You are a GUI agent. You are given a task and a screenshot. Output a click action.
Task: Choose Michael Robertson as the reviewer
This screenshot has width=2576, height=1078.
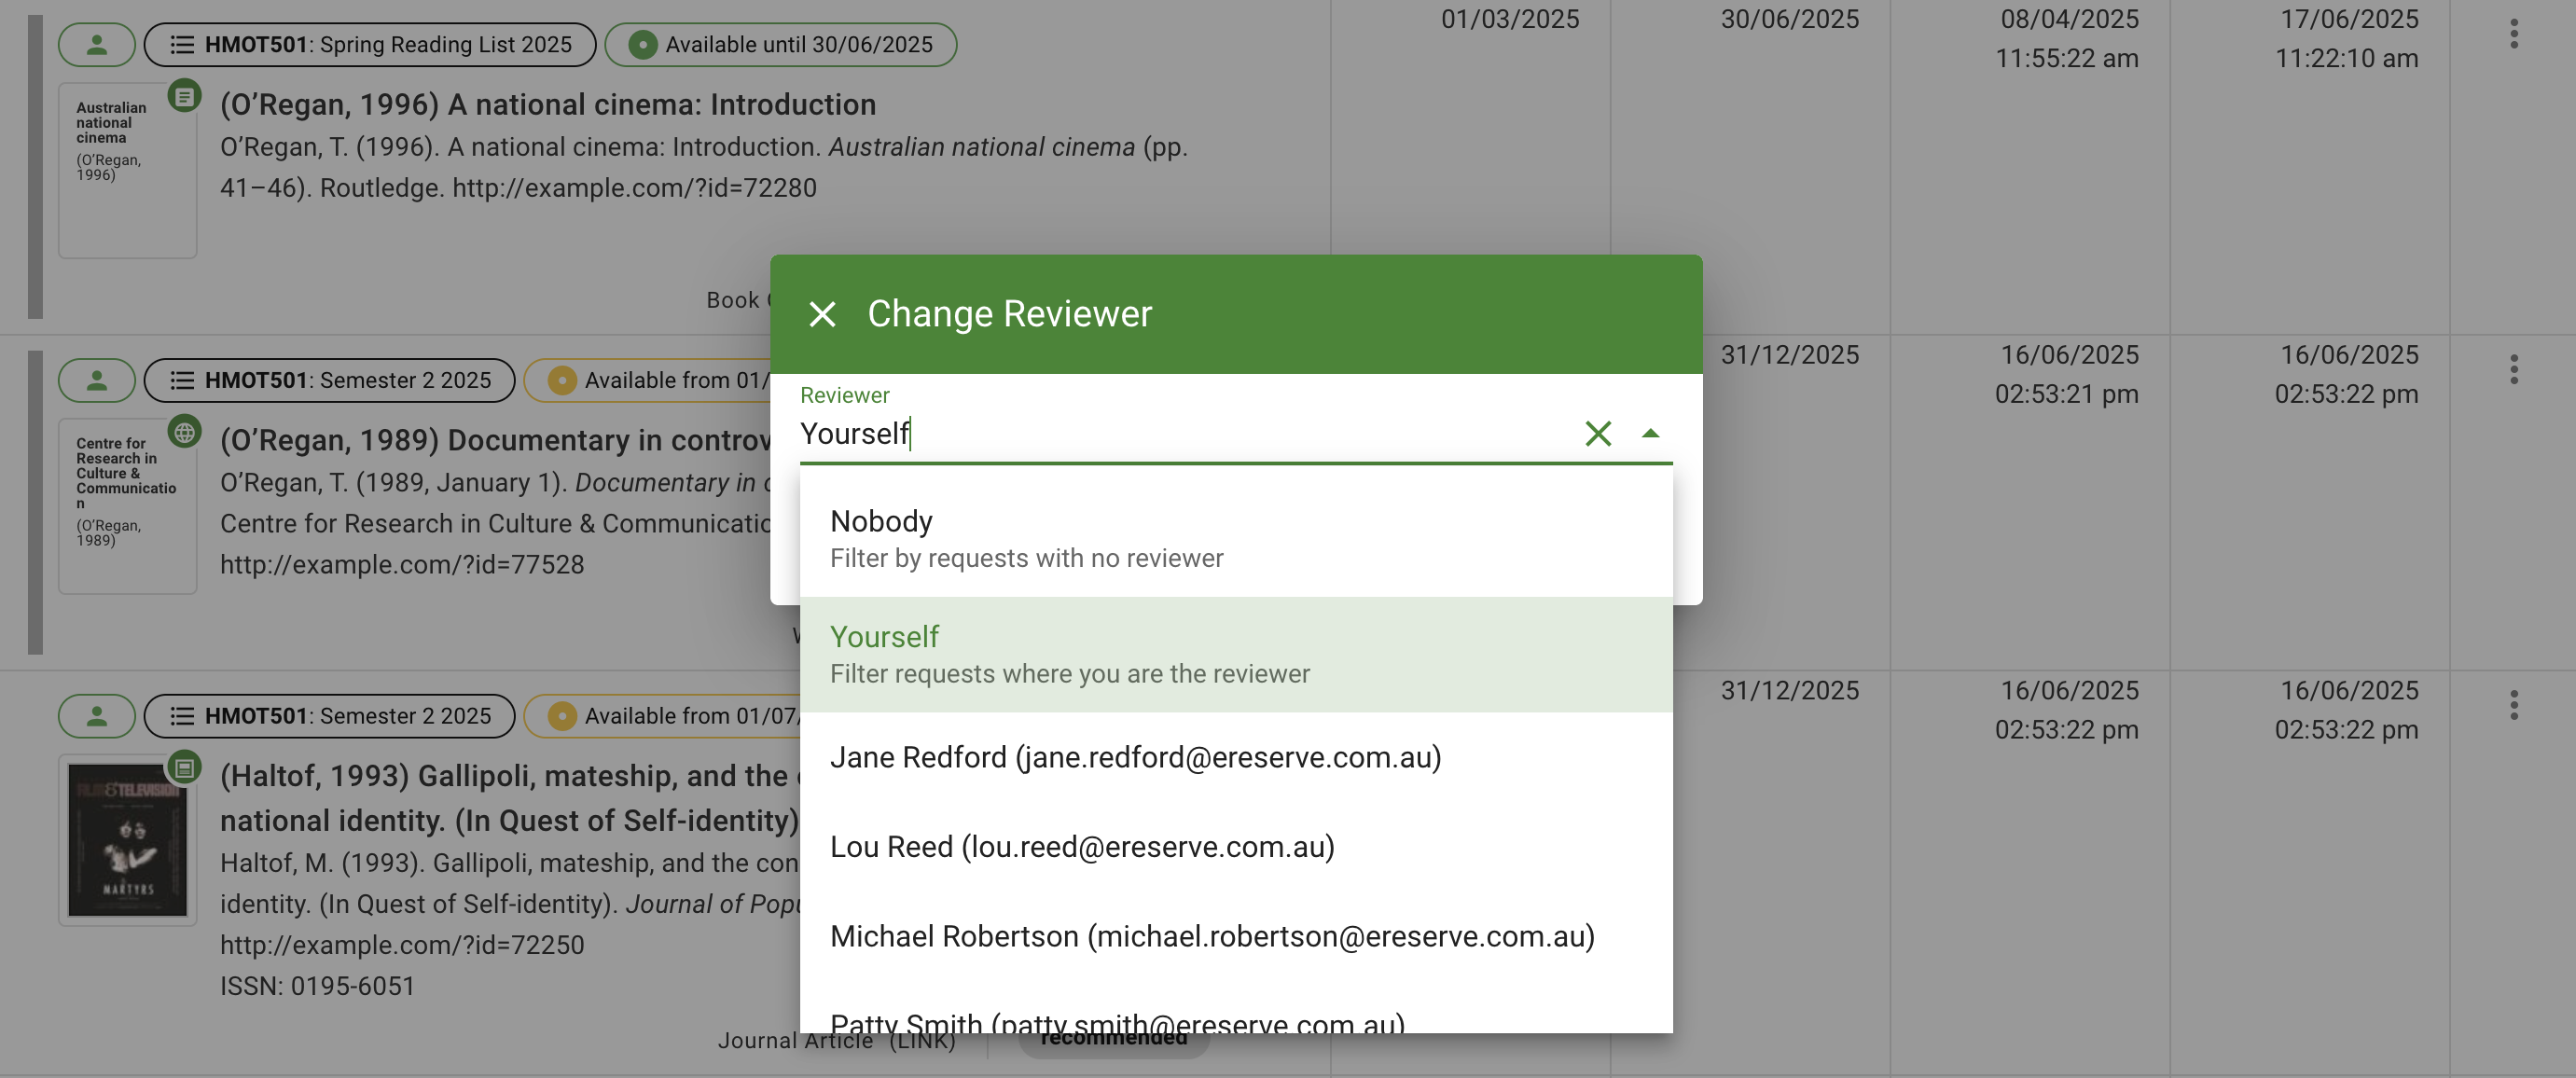(x=1211, y=936)
